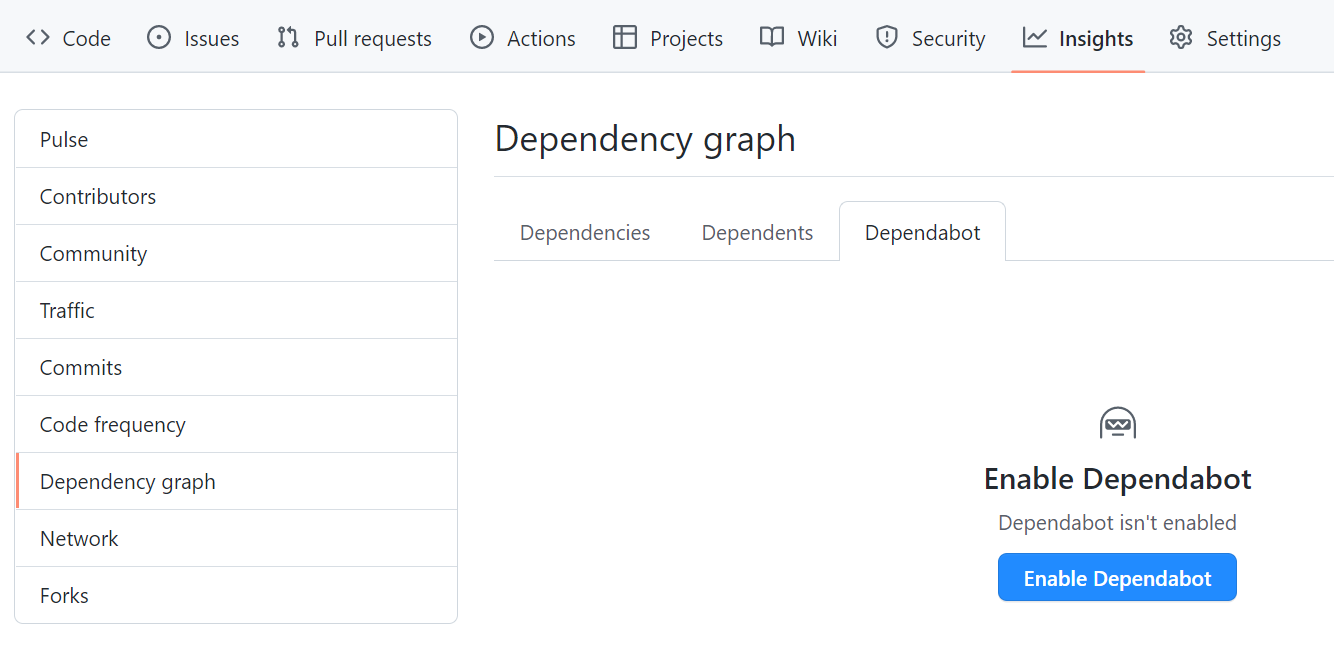The width and height of the screenshot is (1334, 653).
Task: Click the Actions play icon
Action: coord(482,38)
